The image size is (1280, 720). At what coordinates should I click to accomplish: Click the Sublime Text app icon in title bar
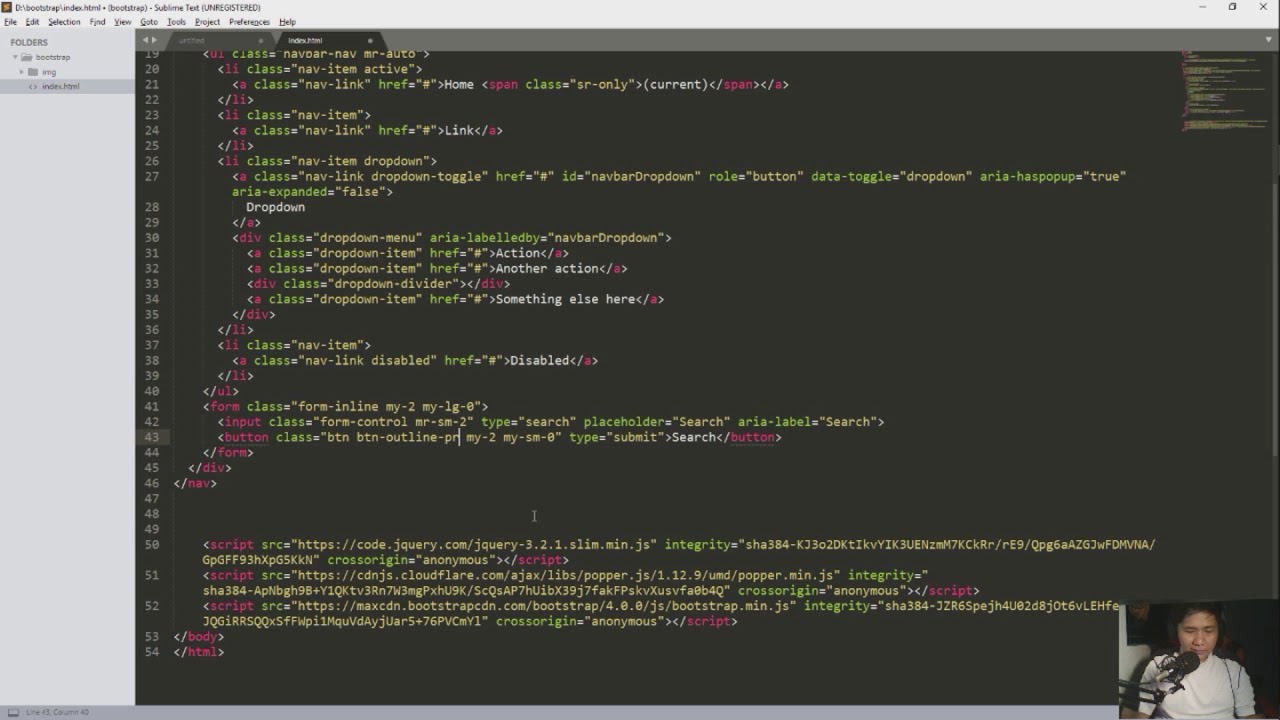point(8,7)
